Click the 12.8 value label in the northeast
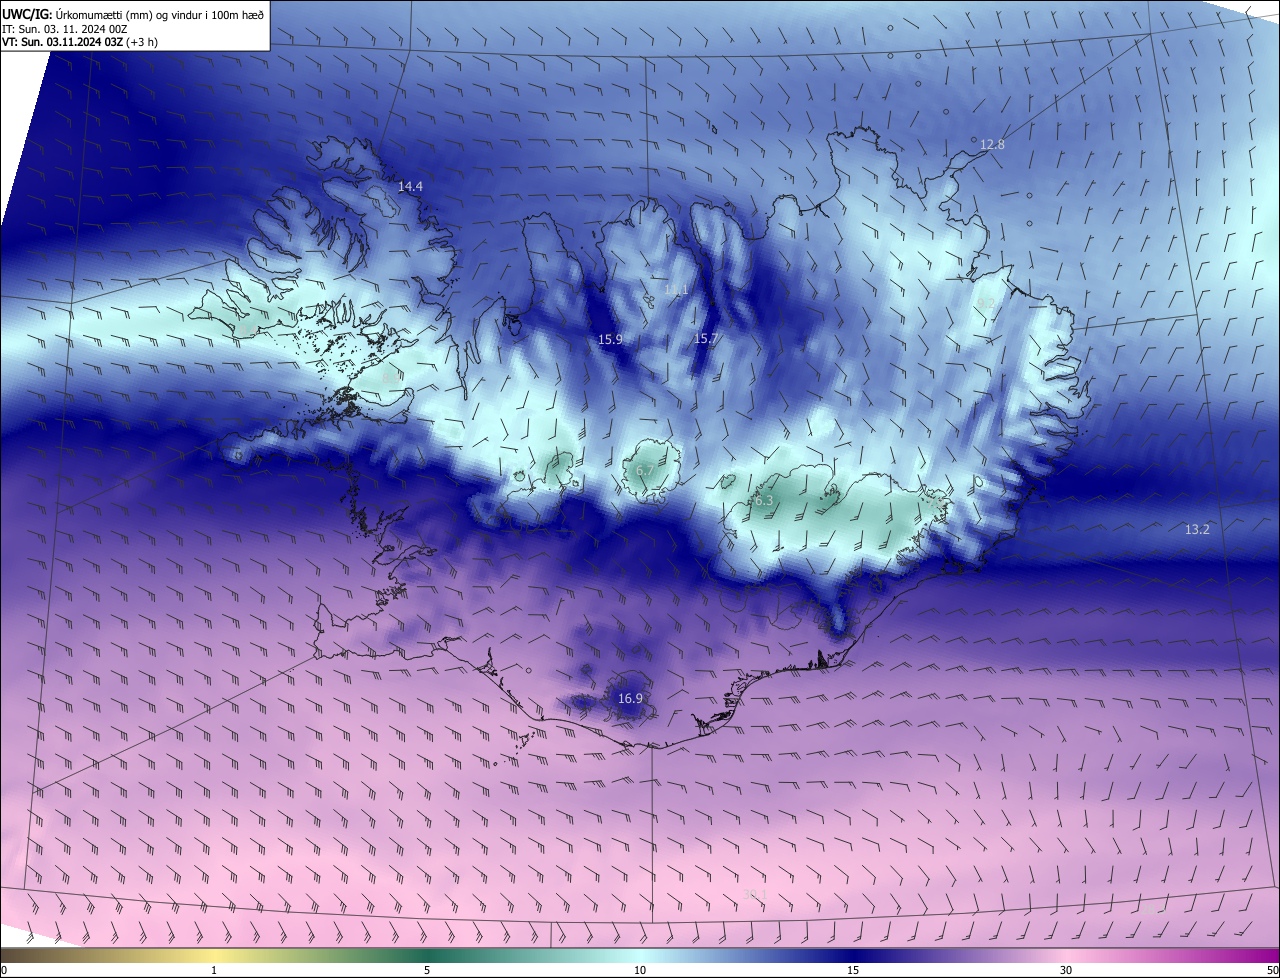 (992, 145)
